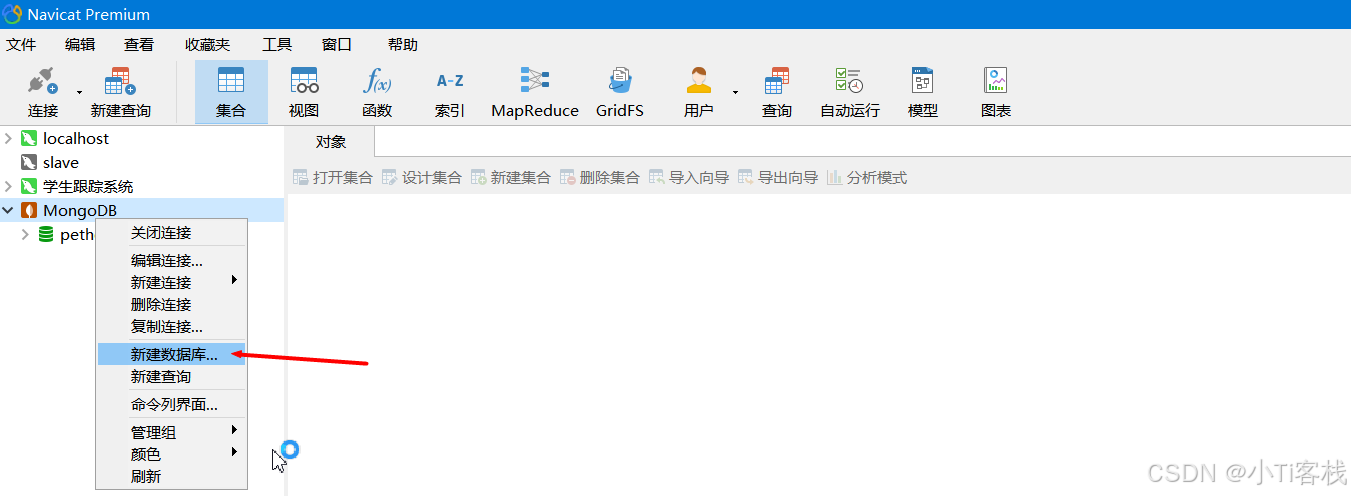Open the dropdown arrow beside 用户

point(735,92)
